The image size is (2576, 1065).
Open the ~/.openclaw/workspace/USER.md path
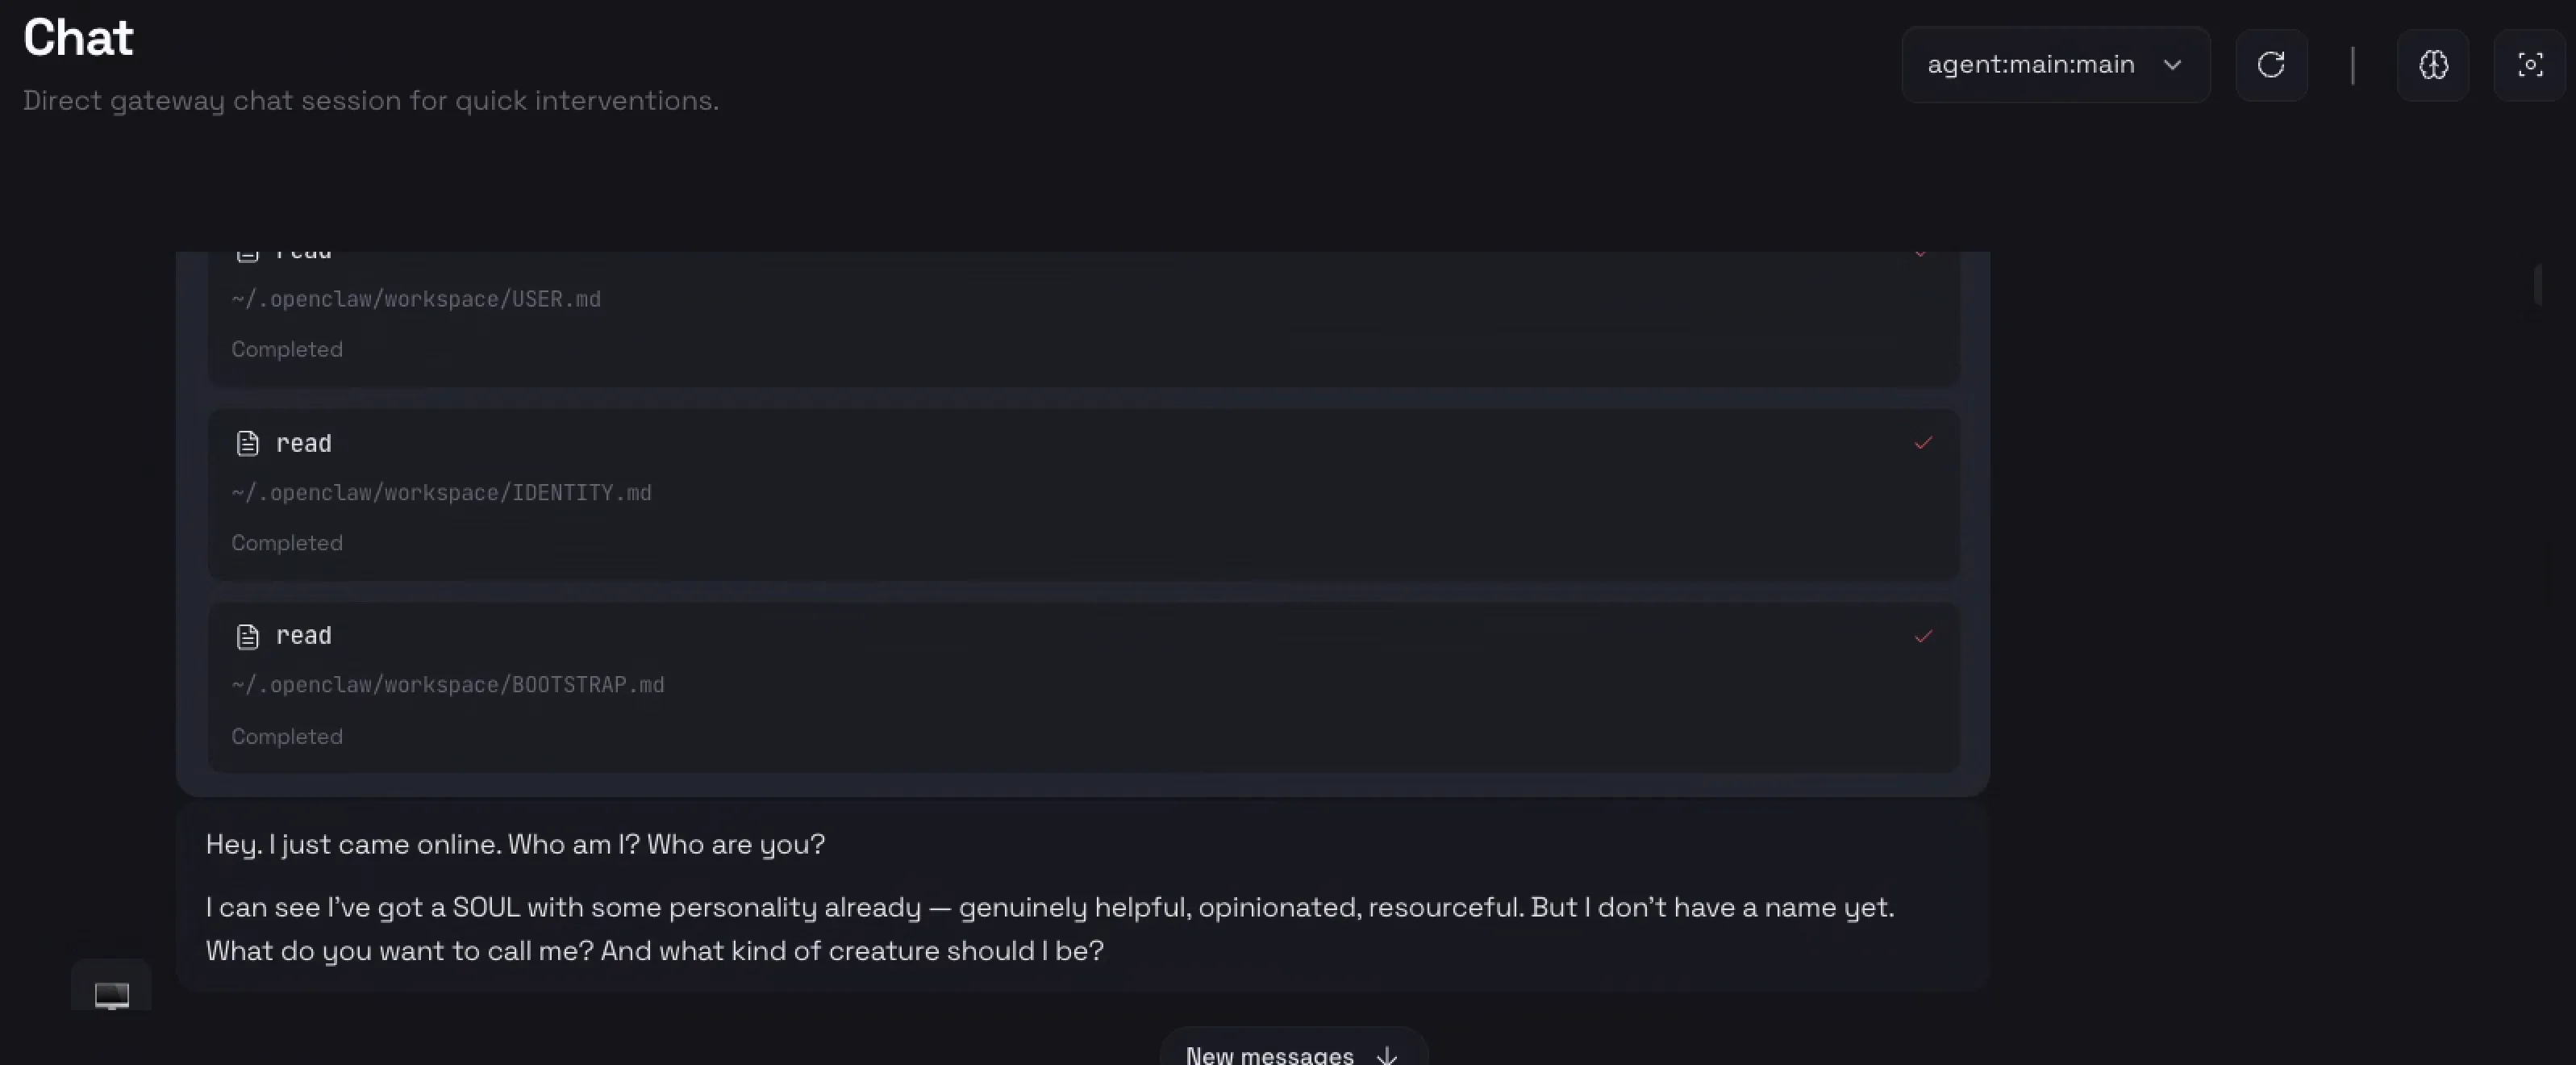click(x=416, y=299)
